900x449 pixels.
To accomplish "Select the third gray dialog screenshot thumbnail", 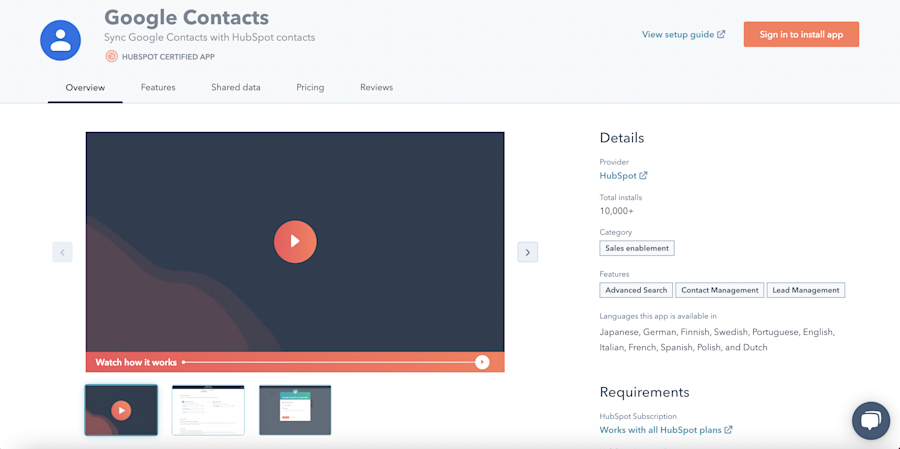I will [x=295, y=410].
